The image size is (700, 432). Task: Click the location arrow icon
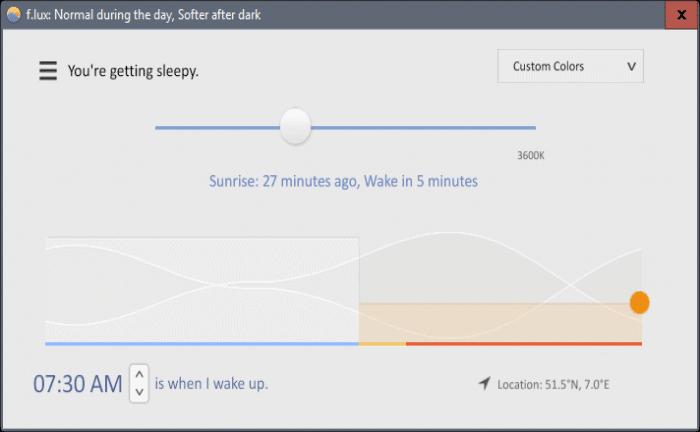coord(484,383)
